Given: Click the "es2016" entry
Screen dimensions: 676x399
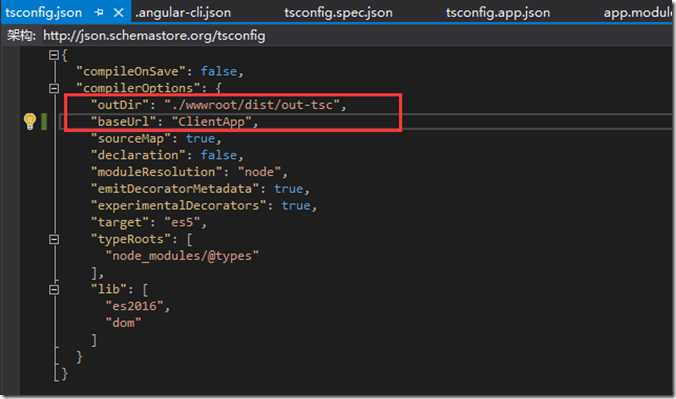Looking at the screenshot, I should (135, 306).
